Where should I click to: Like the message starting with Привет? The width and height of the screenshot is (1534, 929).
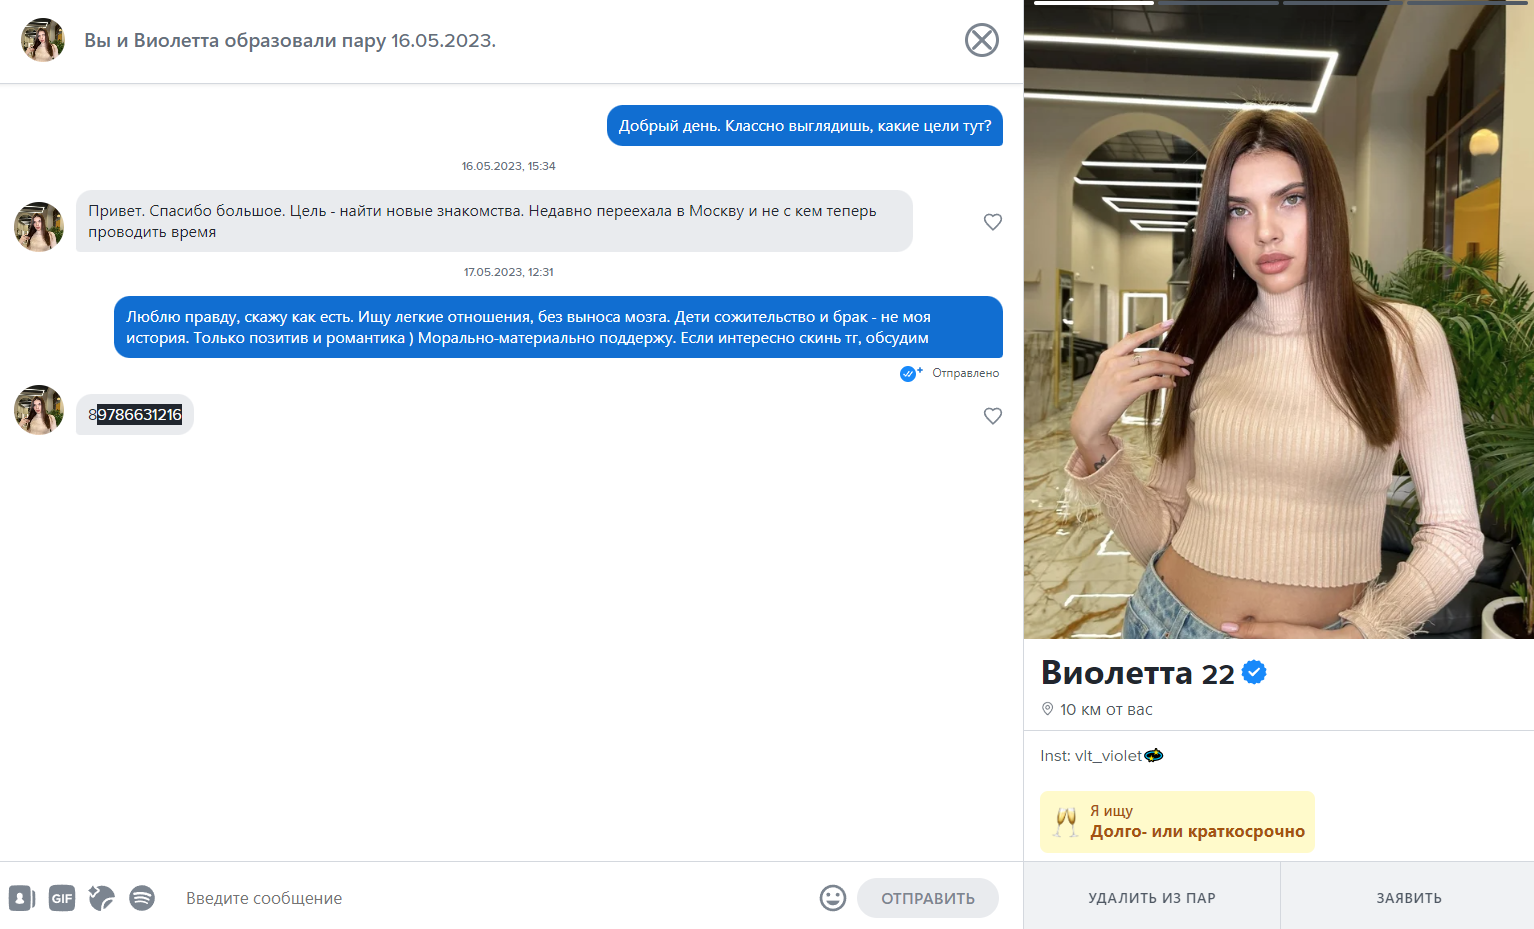[x=993, y=222]
